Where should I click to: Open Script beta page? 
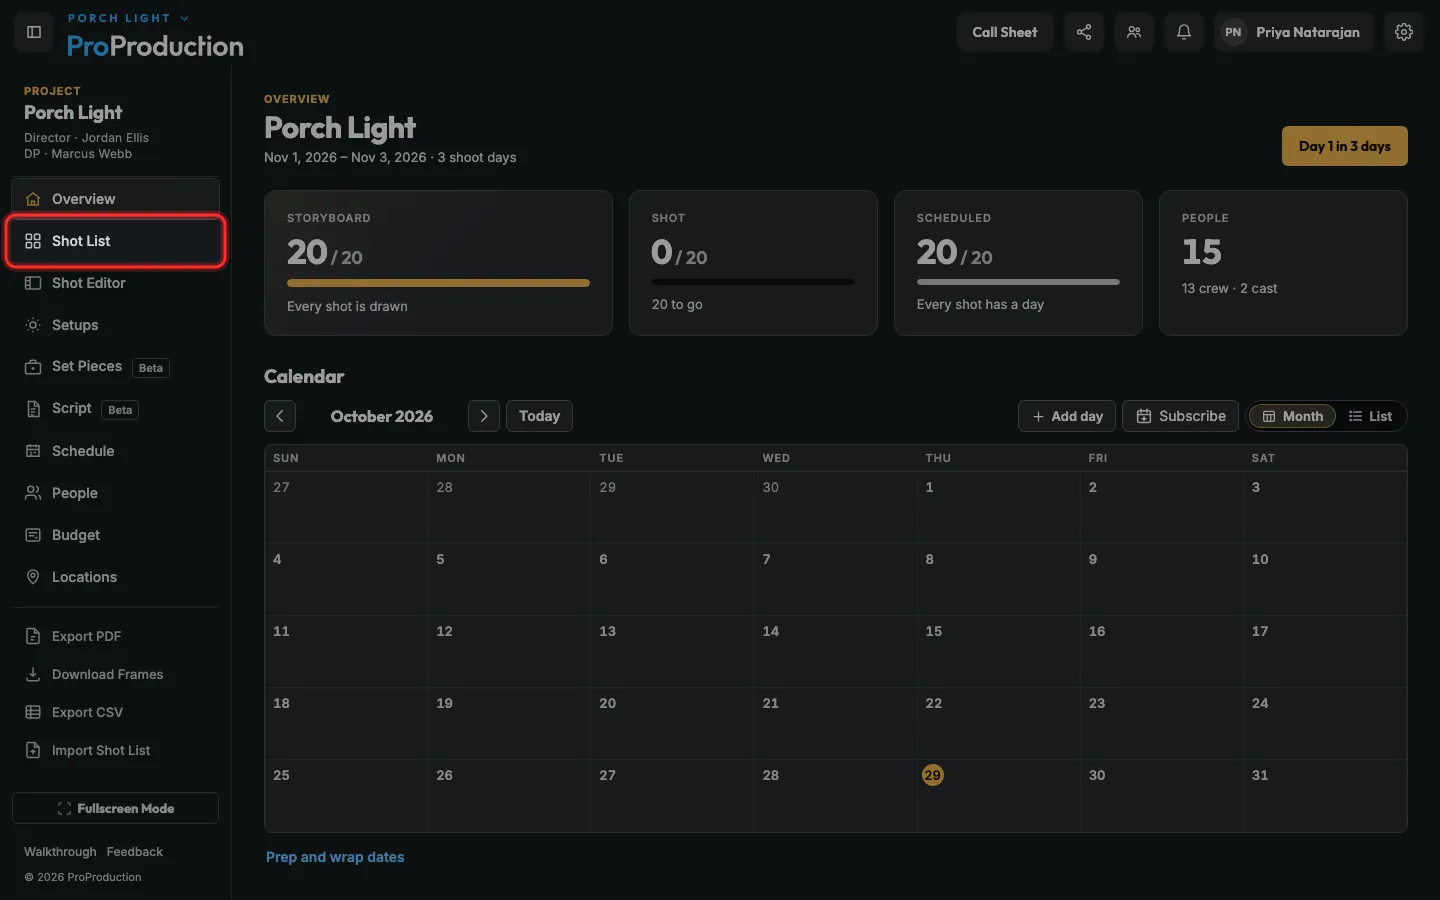coord(116,409)
